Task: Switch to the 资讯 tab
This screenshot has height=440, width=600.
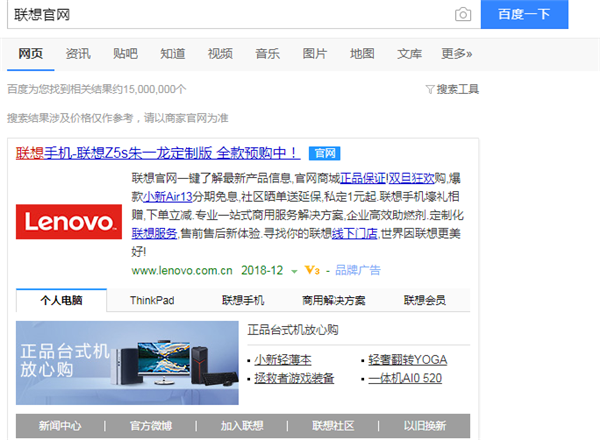Action: 78,53
